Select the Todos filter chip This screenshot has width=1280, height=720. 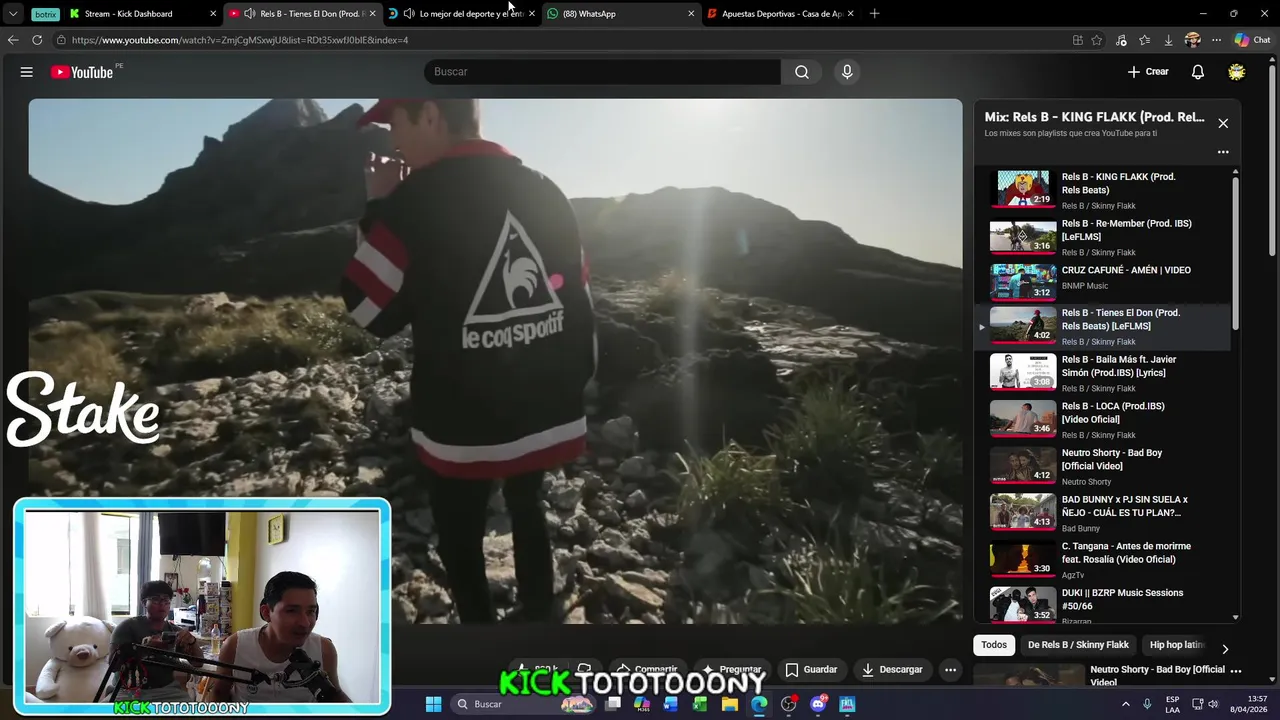(994, 645)
